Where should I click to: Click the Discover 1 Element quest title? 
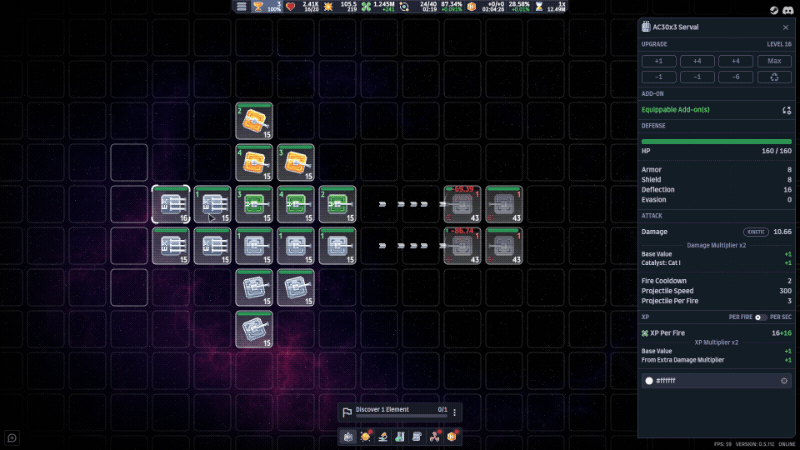[x=382, y=410]
